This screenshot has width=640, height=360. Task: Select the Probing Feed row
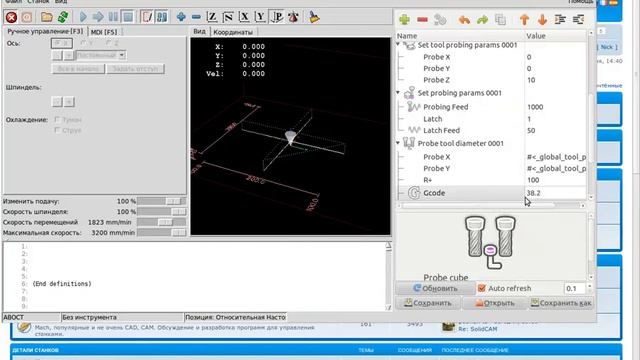491,107
